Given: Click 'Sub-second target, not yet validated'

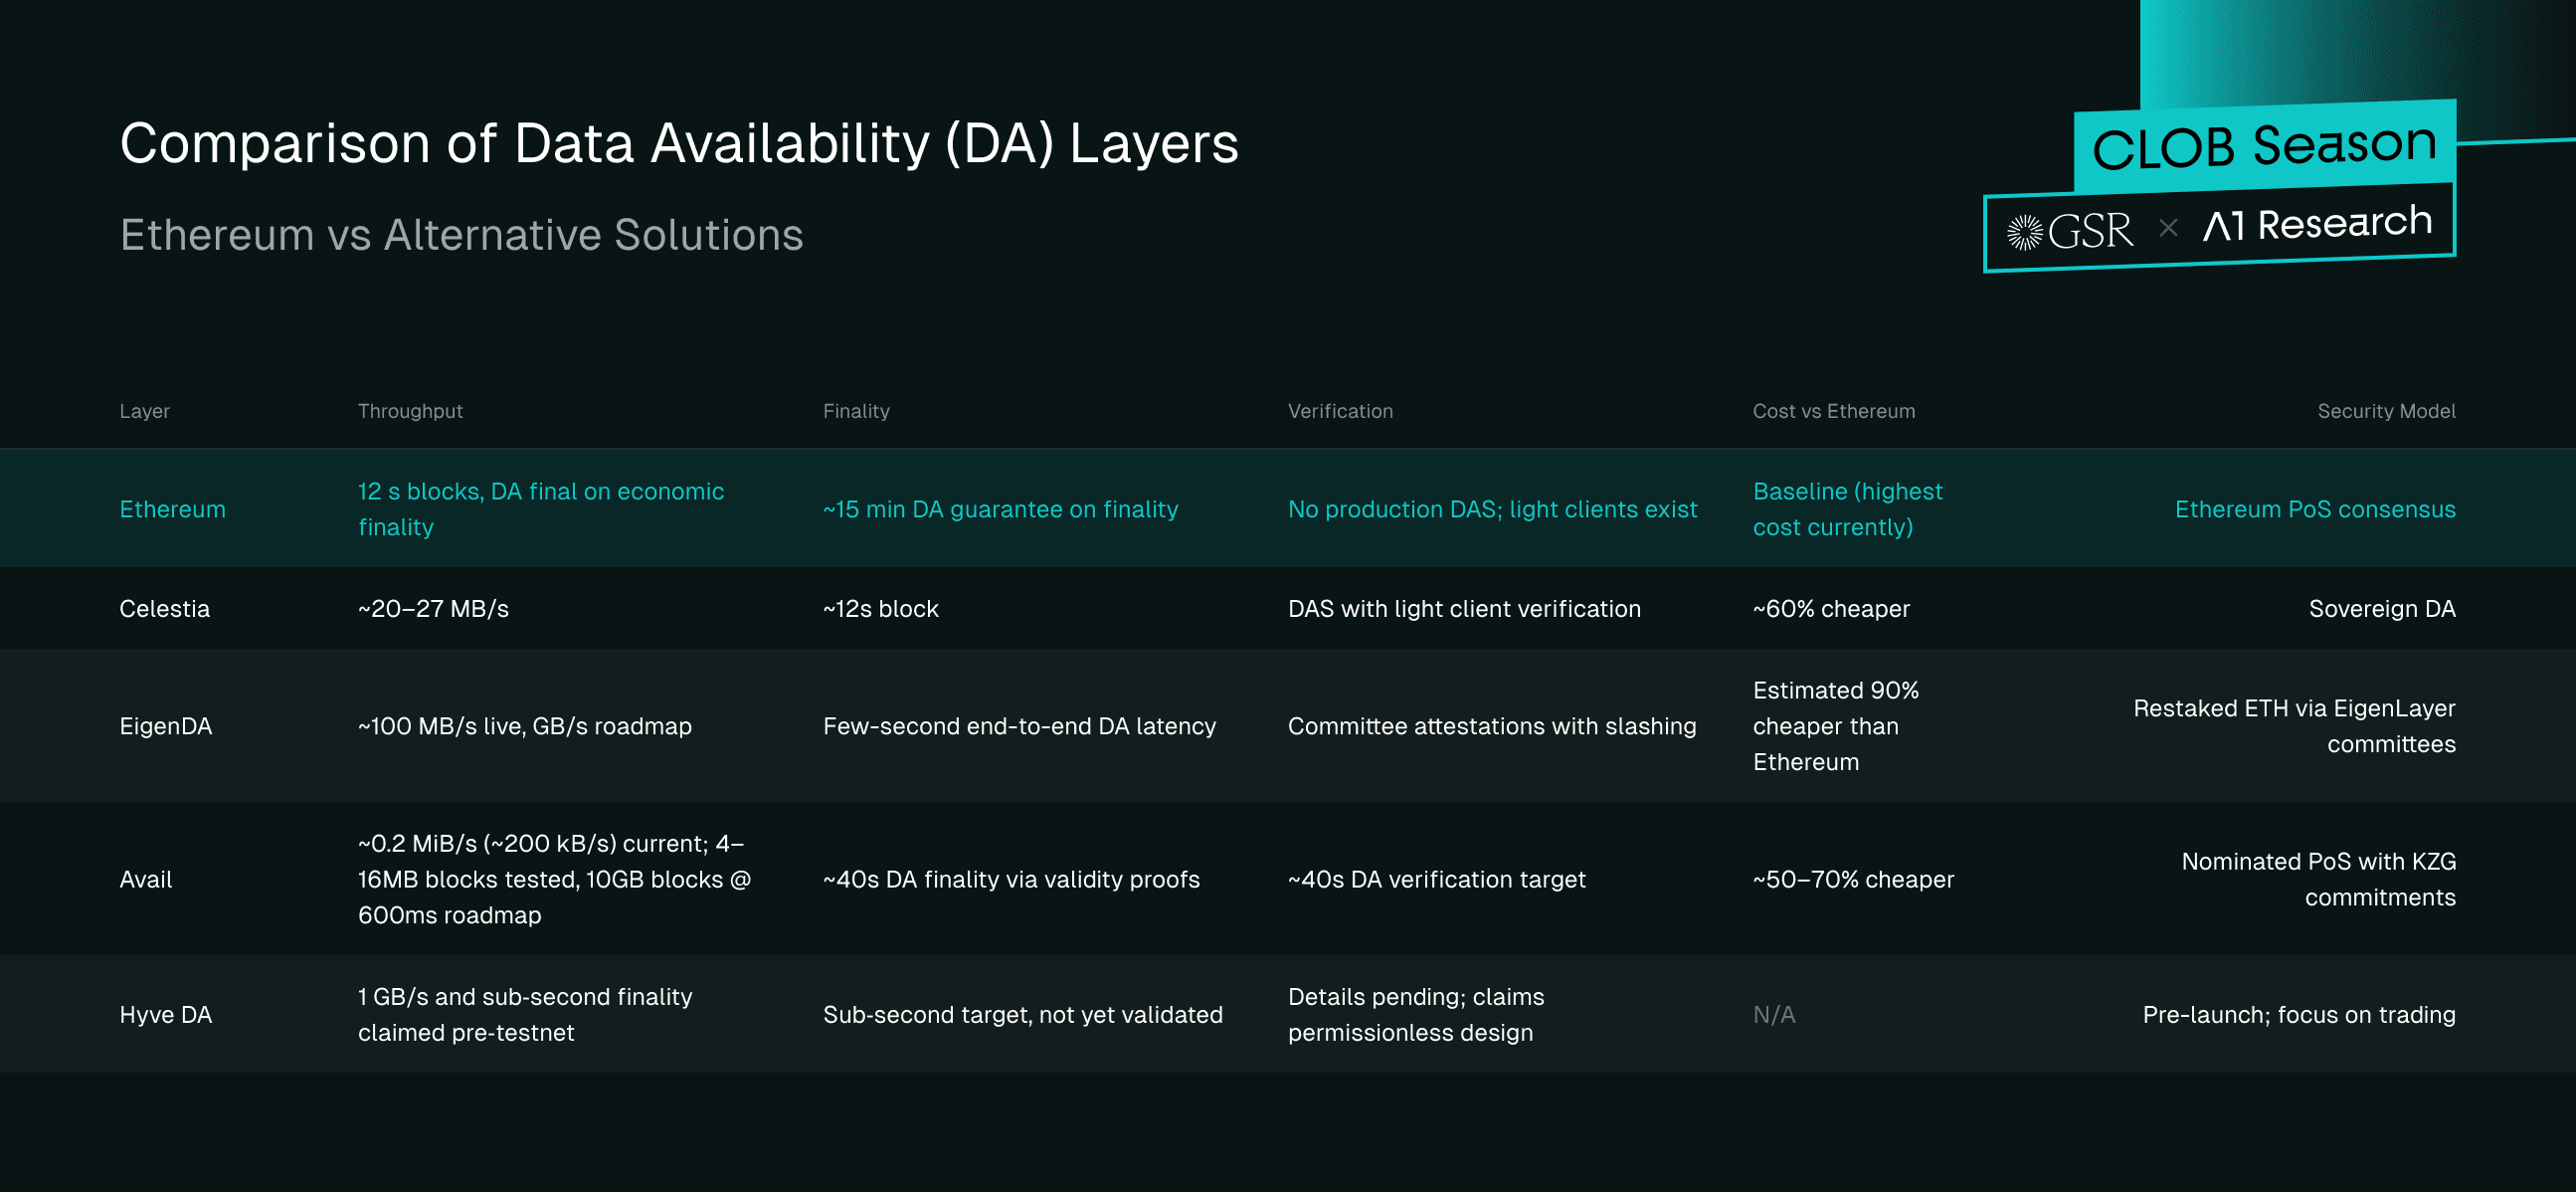Looking at the screenshot, I should tap(1022, 1014).
